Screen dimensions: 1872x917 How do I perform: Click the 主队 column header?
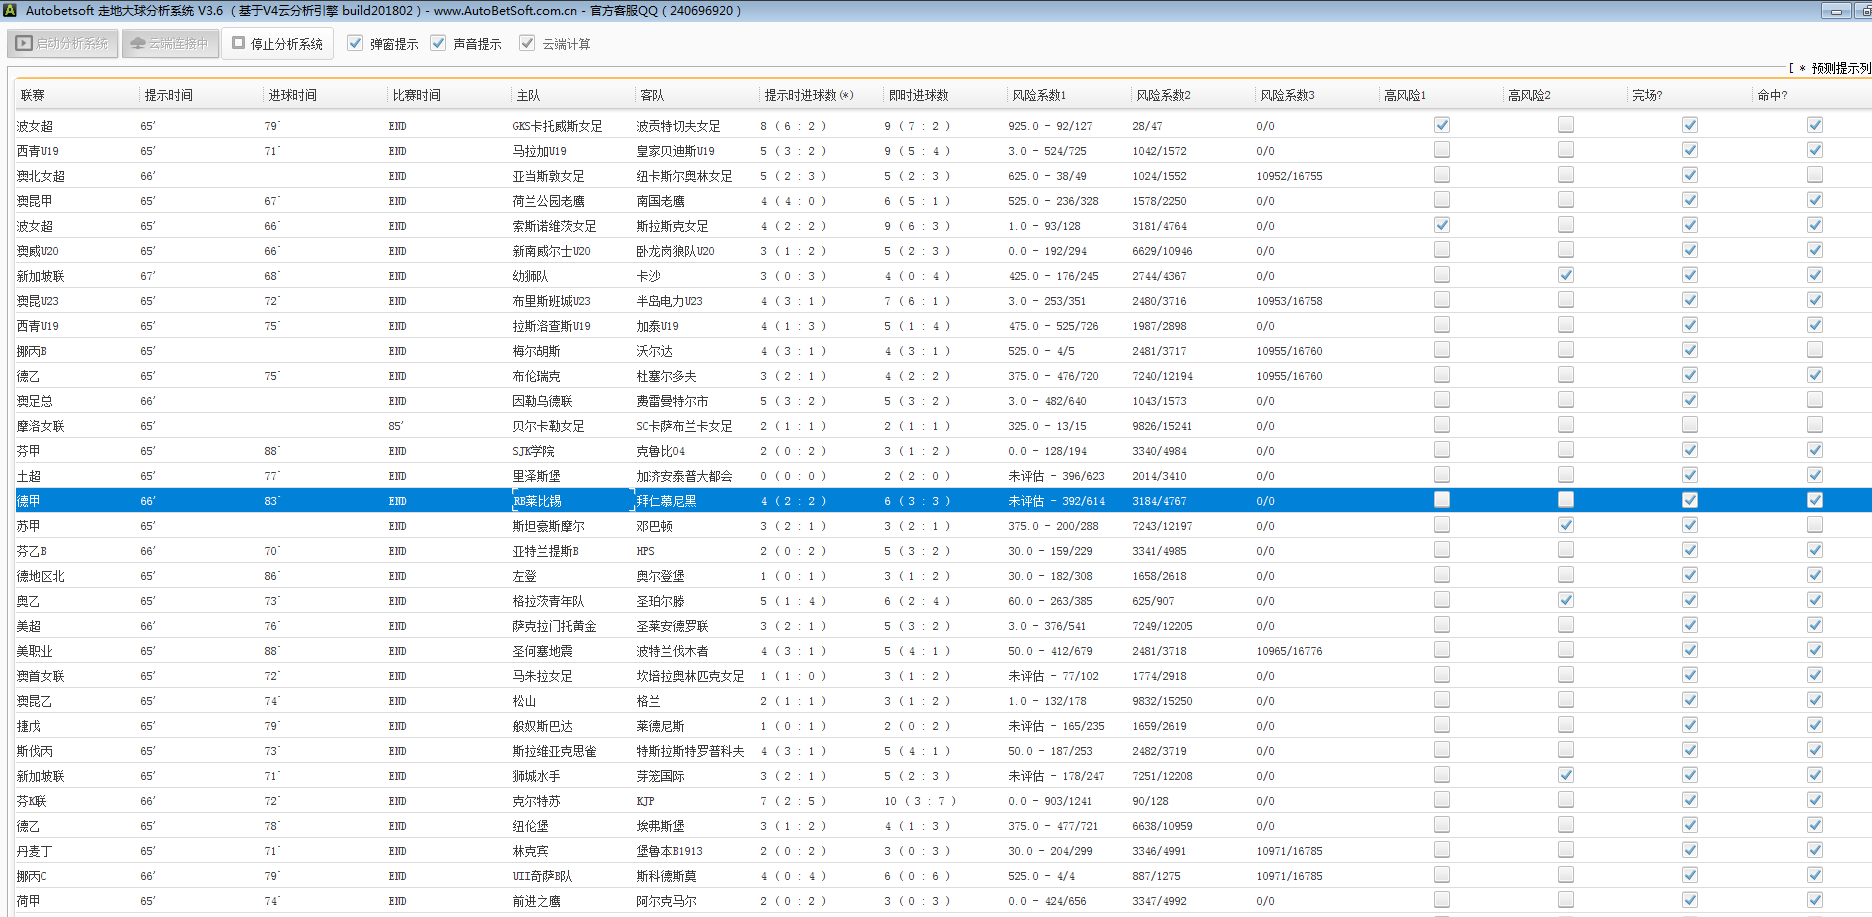pos(528,95)
